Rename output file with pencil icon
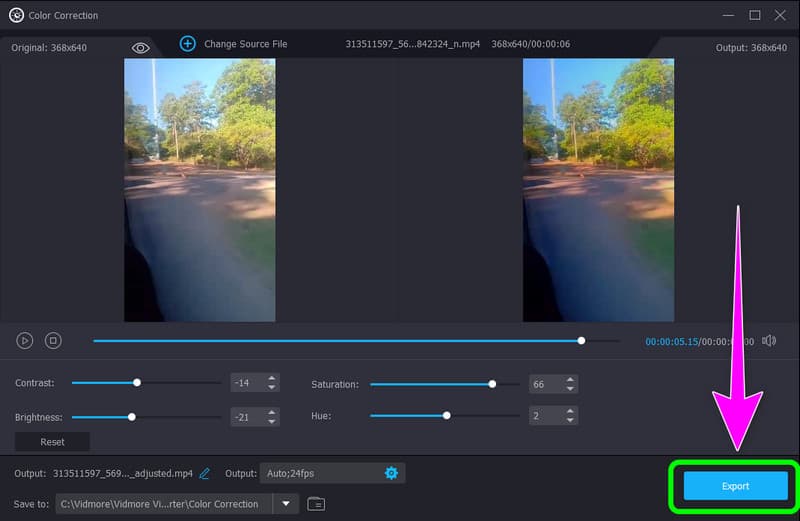The width and height of the screenshot is (800, 521). tap(205, 473)
